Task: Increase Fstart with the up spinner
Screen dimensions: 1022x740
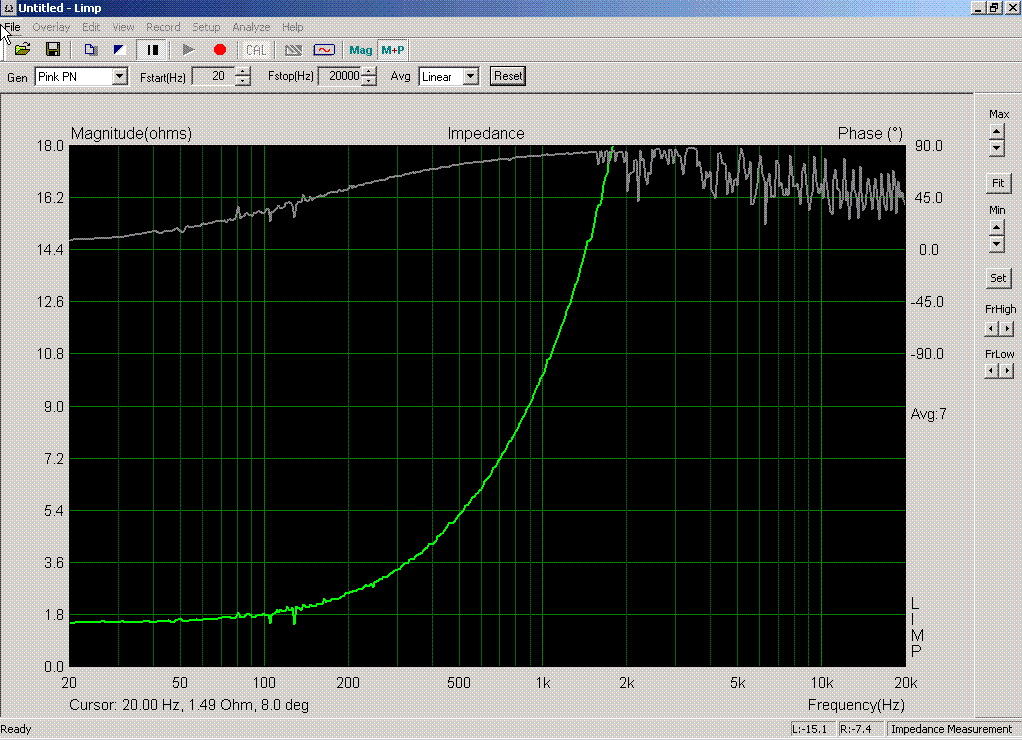Action: coord(242,72)
